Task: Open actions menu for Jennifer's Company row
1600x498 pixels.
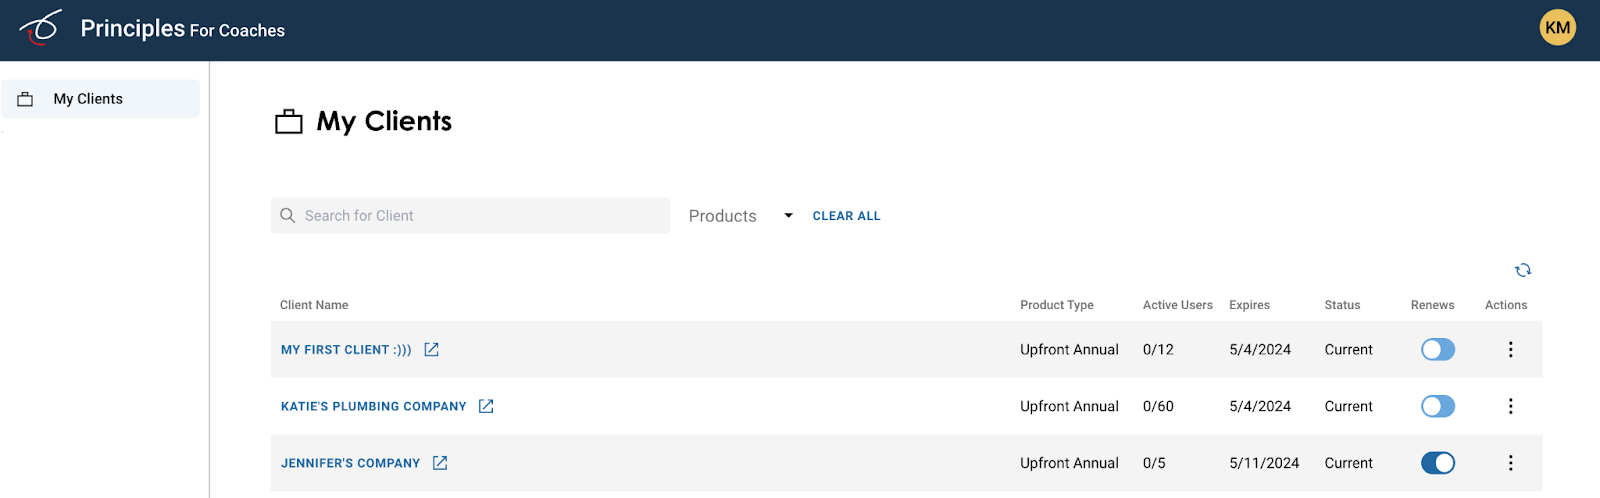Action: (x=1510, y=463)
